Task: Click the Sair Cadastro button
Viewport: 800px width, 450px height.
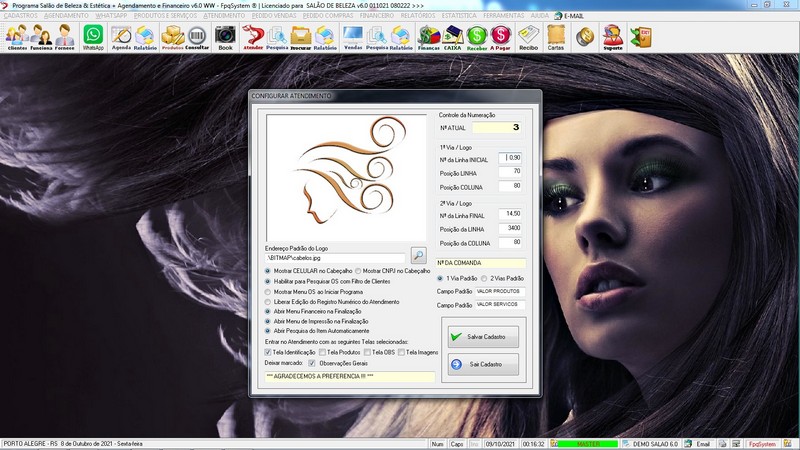Action: pyautogui.click(x=483, y=365)
